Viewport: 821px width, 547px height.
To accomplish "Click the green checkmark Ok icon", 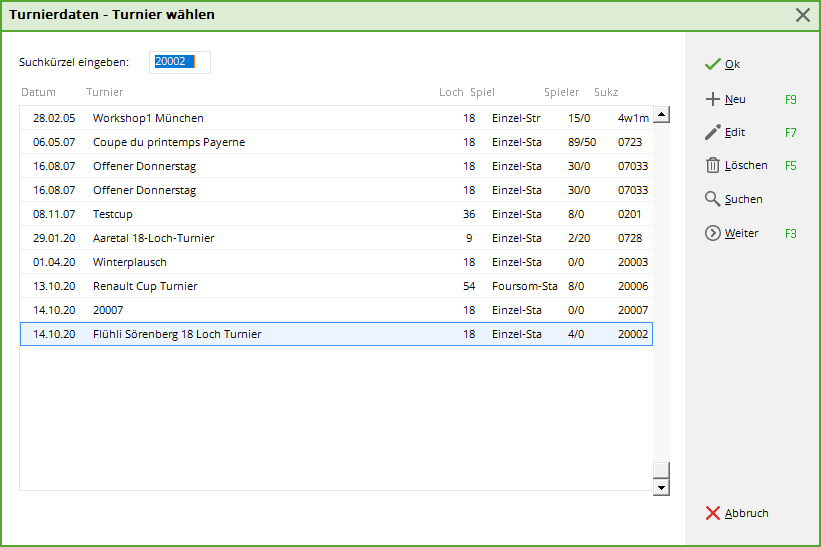I will (x=712, y=64).
